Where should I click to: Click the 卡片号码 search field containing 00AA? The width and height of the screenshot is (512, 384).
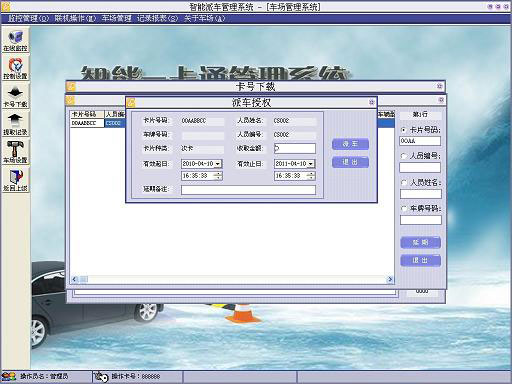click(420, 141)
